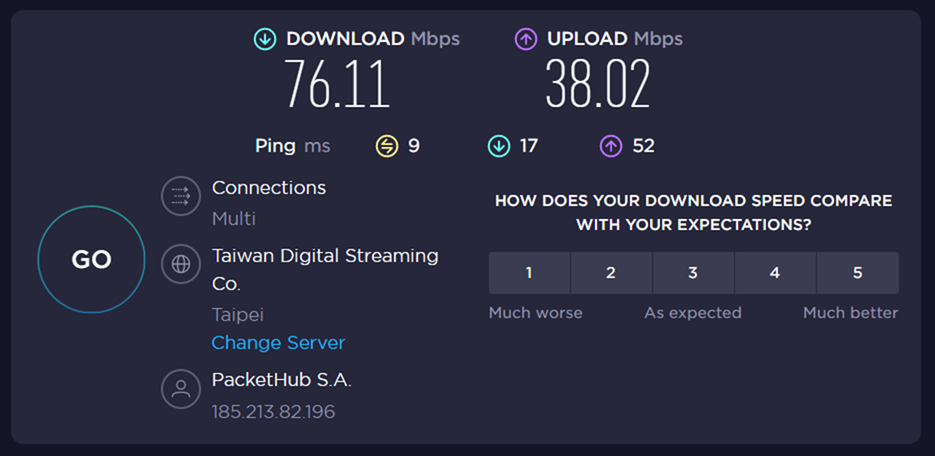Viewport: 935px width, 456px height.
Task: Click the 76.11 download speed result
Action: (x=337, y=84)
